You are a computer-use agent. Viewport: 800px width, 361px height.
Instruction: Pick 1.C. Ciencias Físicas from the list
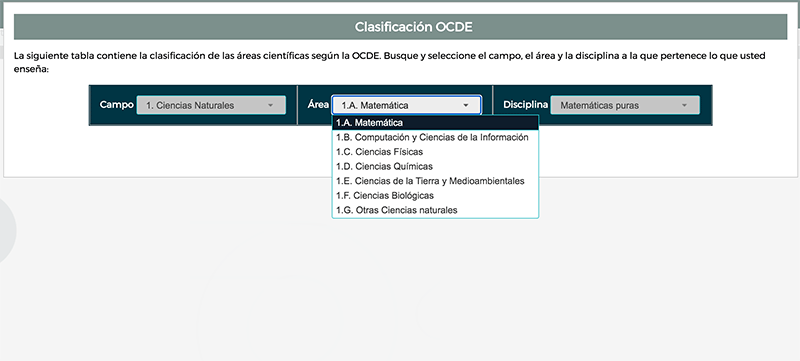point(435,151)
